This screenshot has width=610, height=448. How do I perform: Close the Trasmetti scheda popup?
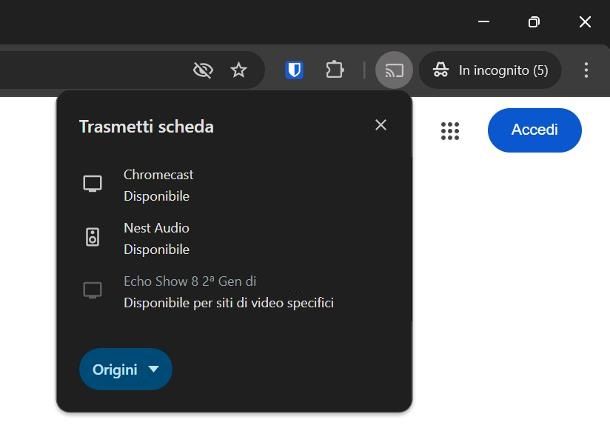(381, 125)
